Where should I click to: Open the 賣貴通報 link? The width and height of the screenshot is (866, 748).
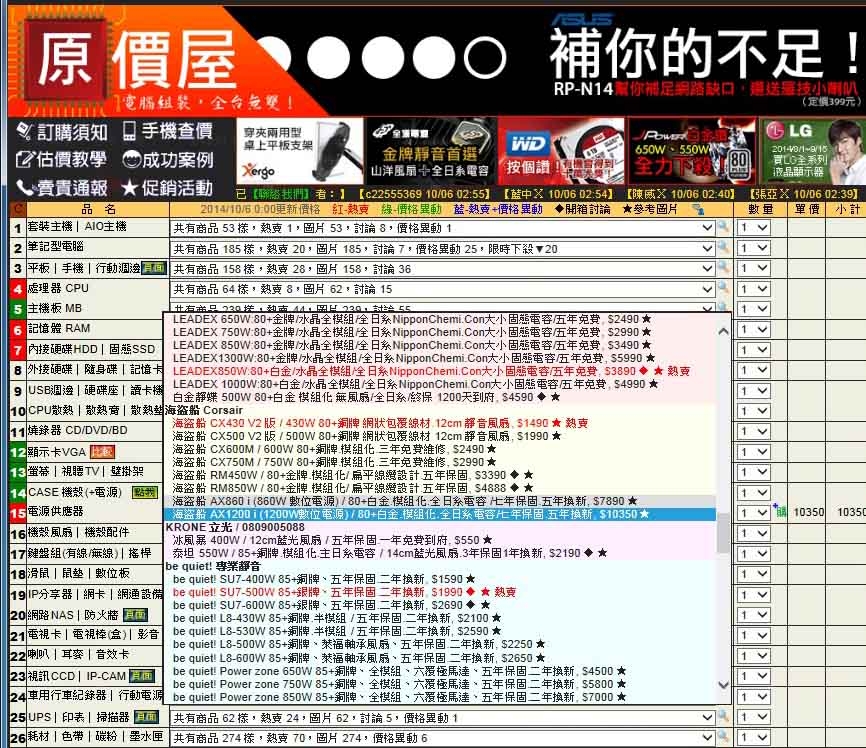(x=62, y=188)
